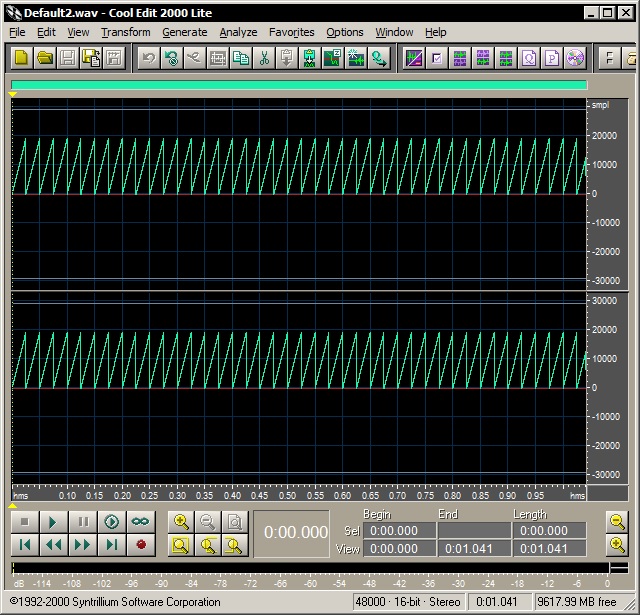Click the vertical Zoom Out icon at right
Screen dimensions: 640x615
tap(618, 521)
